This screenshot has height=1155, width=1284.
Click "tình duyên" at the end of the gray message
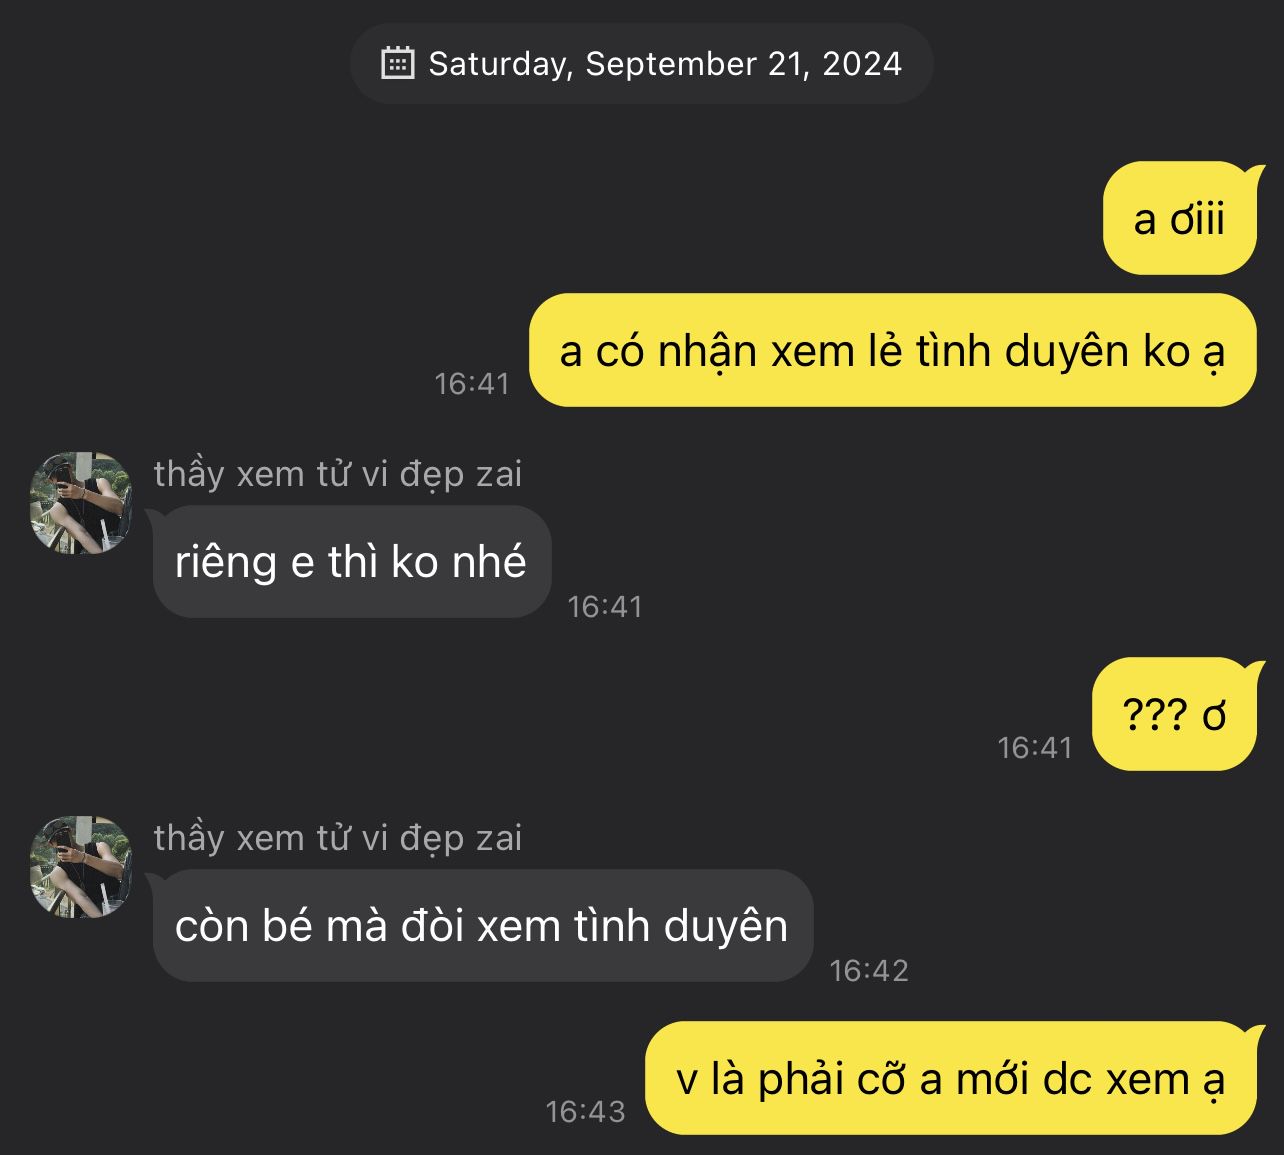(681, 926)
